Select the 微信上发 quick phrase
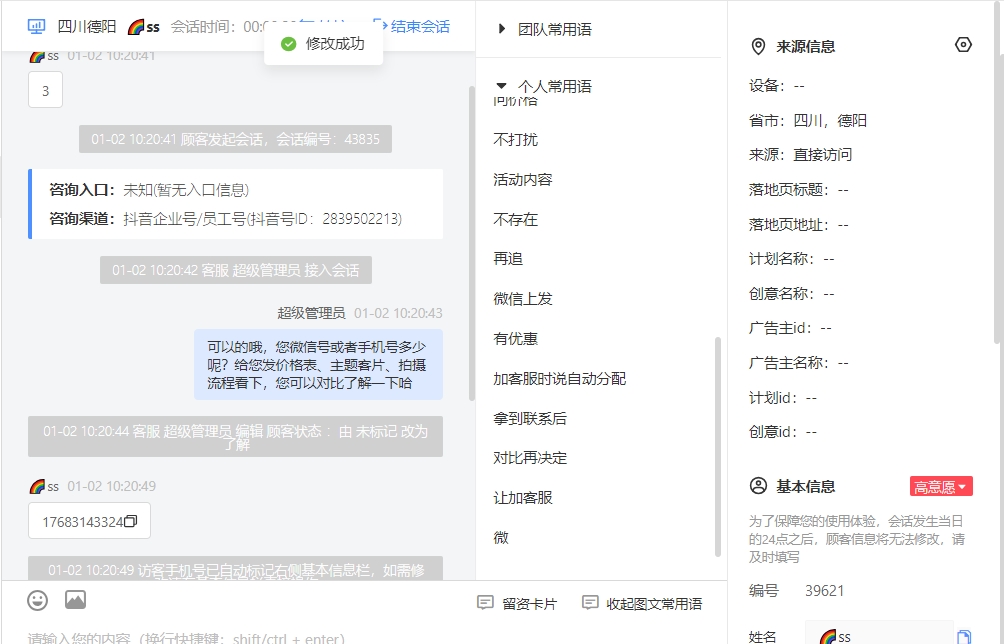 coord(522,298)
